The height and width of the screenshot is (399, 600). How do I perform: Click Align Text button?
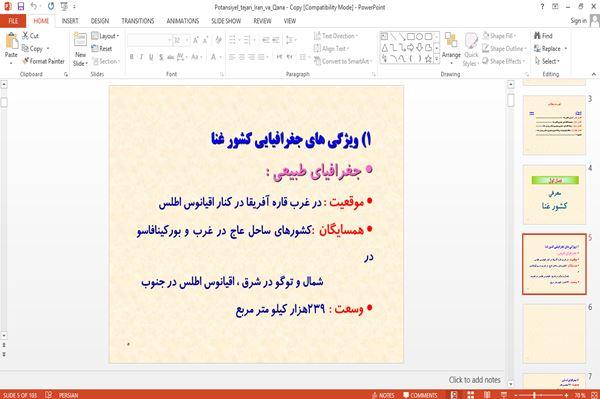click(331, 49)
